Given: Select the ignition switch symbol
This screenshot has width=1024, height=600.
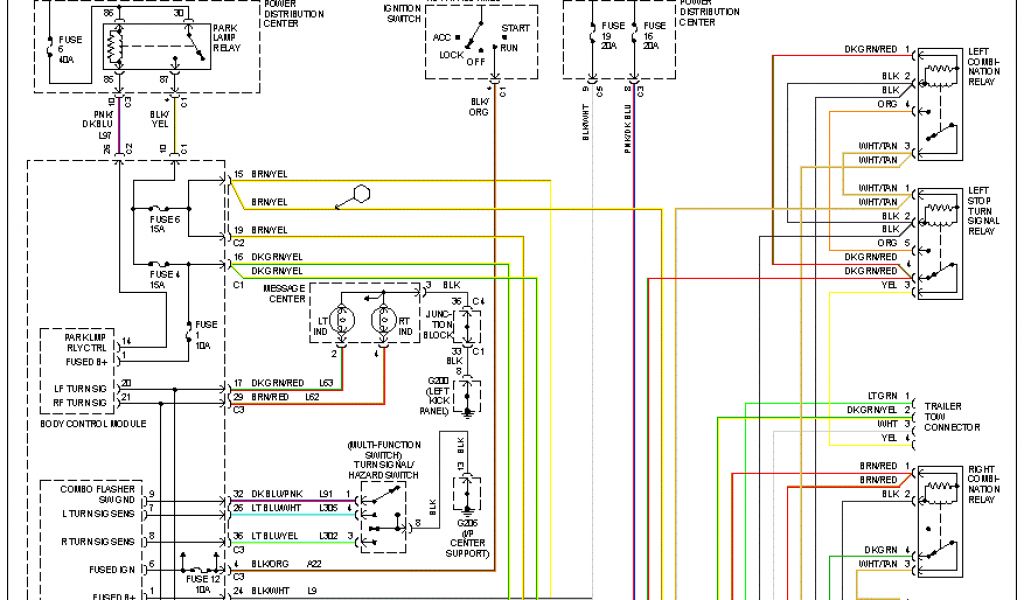Looking at the screenshot, I should point(482,44).
